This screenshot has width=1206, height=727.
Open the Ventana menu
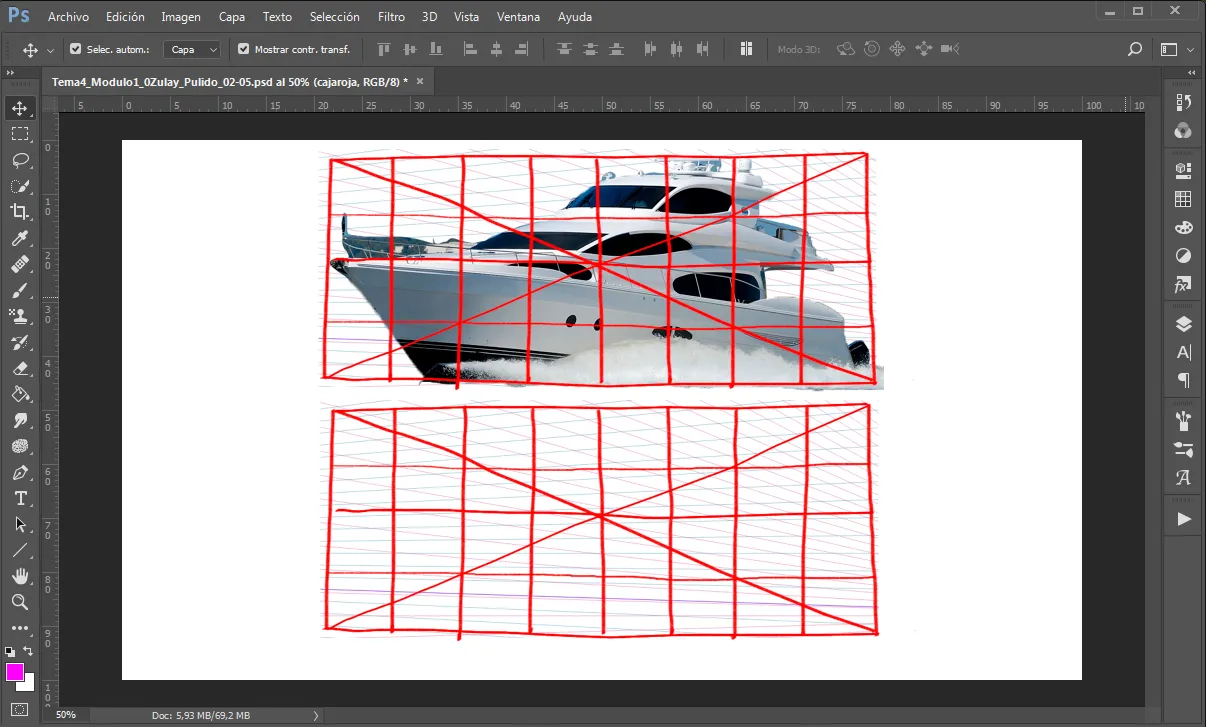[518, 17]
